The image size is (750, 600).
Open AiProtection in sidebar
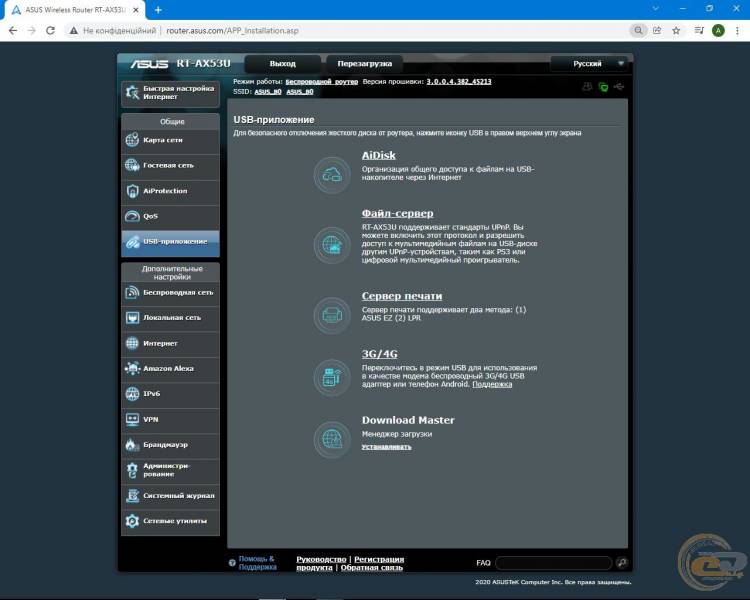(x=170, y=191)
